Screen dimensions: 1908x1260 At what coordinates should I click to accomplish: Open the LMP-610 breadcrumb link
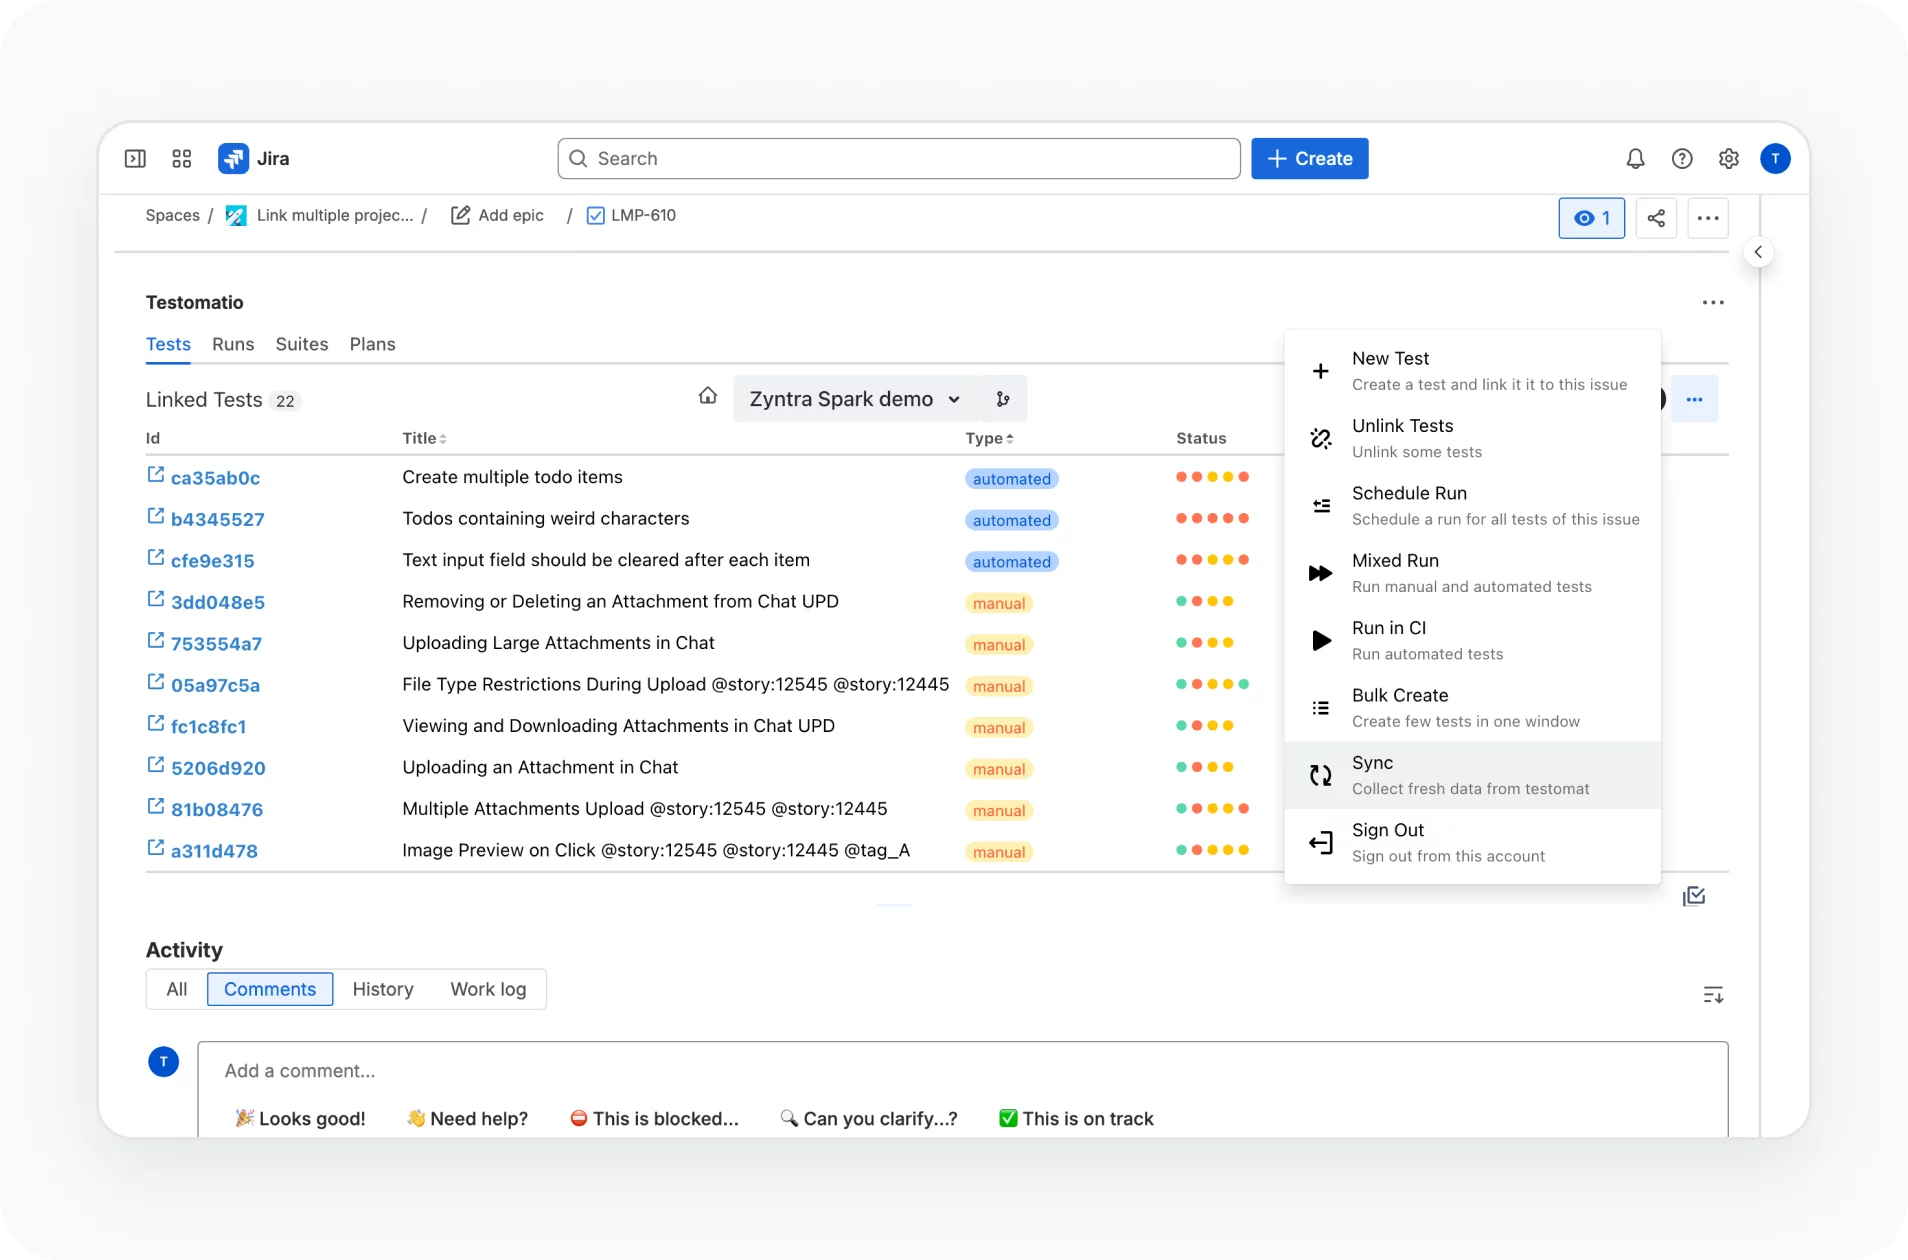click(x=631, y=215)
